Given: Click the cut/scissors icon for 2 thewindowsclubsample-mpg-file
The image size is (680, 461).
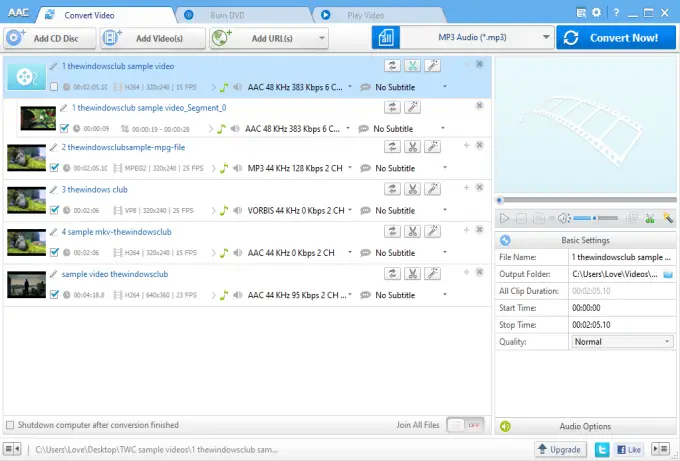Looking at the screenshot, I should coord(412,147).
